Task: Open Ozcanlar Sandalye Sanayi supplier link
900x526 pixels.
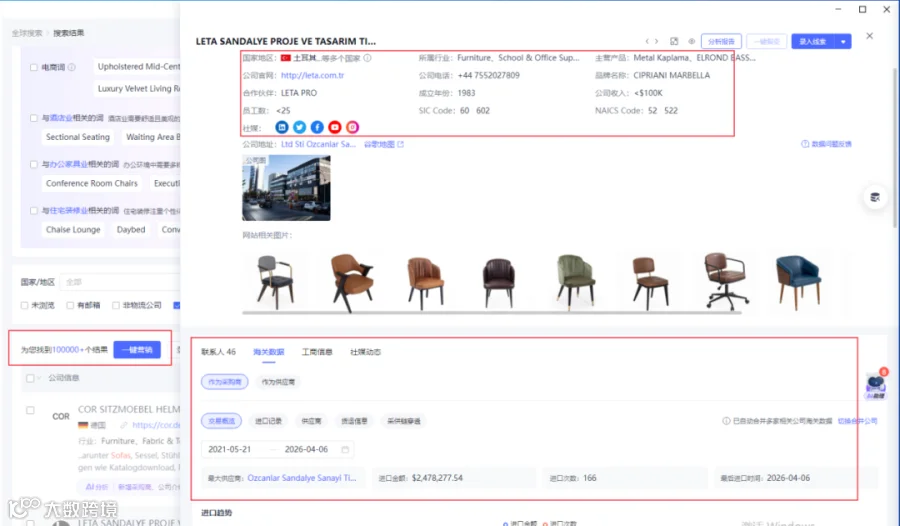Action: pos(302,478)
